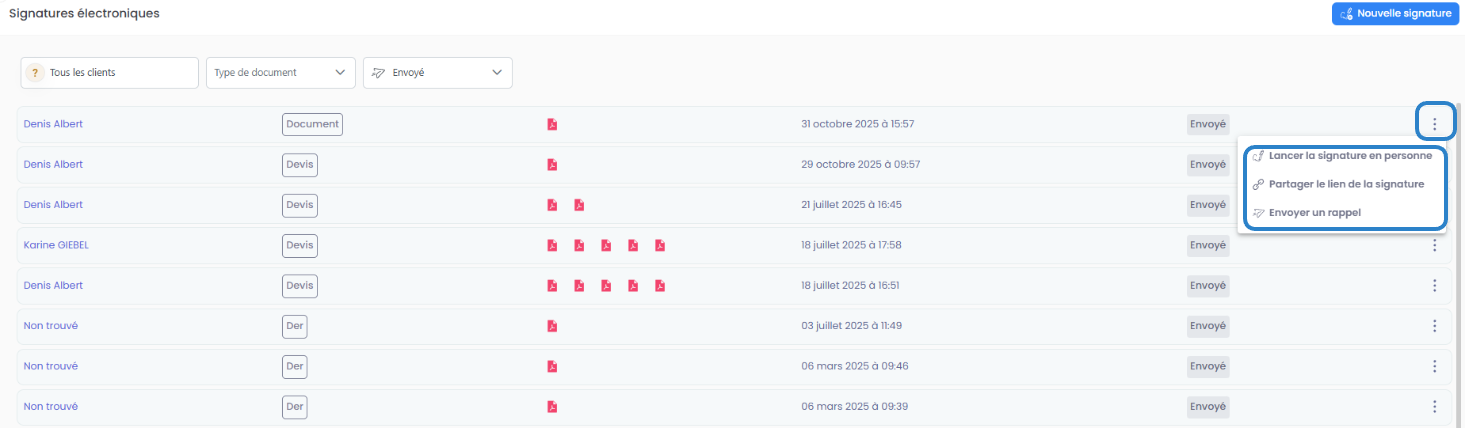Screen dimensions: 1465x428
Task: Click the Nouvelle signature button
Action: click(1395, 14)
